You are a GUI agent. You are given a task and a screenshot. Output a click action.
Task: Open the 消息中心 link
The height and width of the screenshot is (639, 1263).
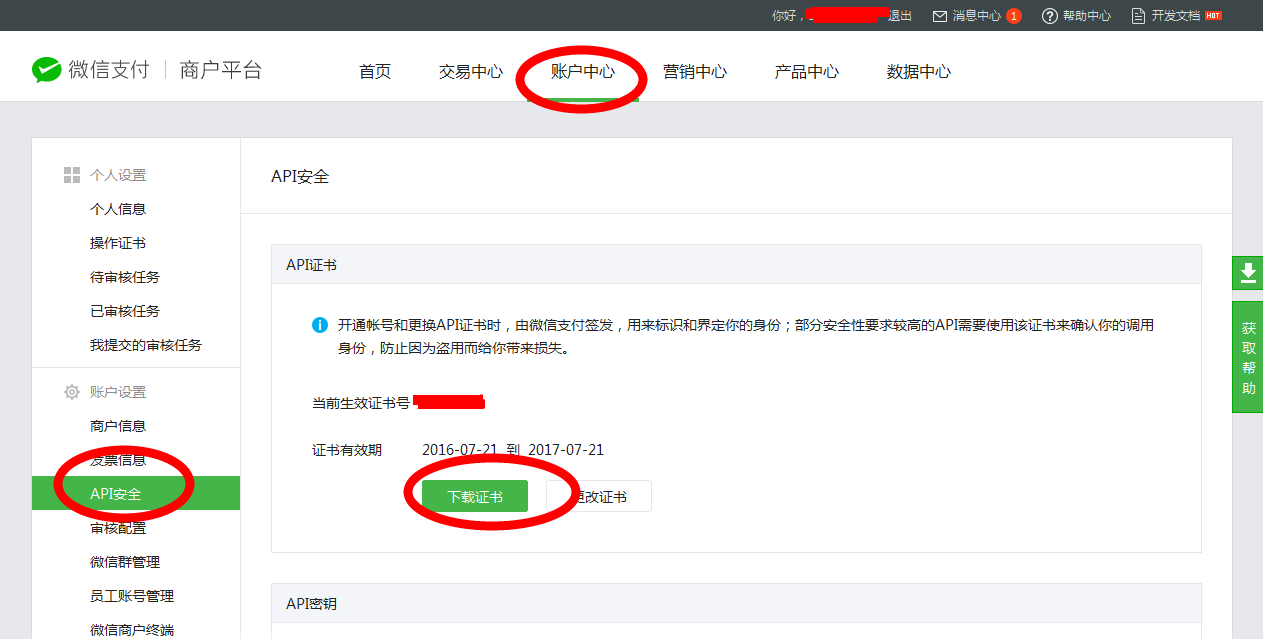coord(976,16)
